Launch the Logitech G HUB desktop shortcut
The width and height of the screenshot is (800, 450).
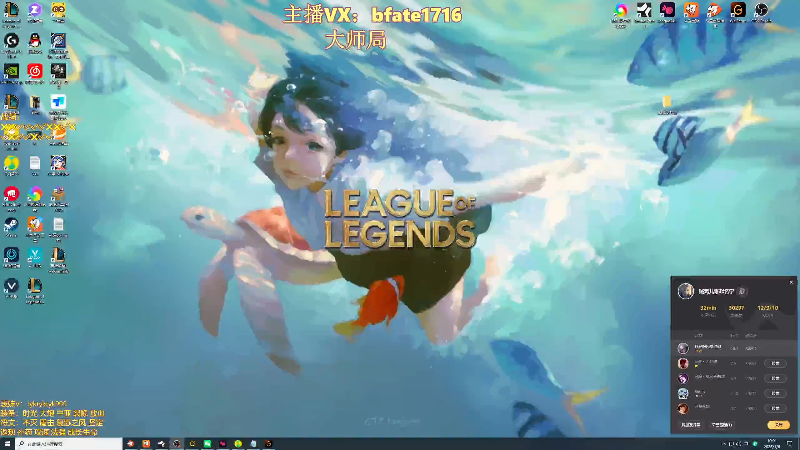coord(11,41)
